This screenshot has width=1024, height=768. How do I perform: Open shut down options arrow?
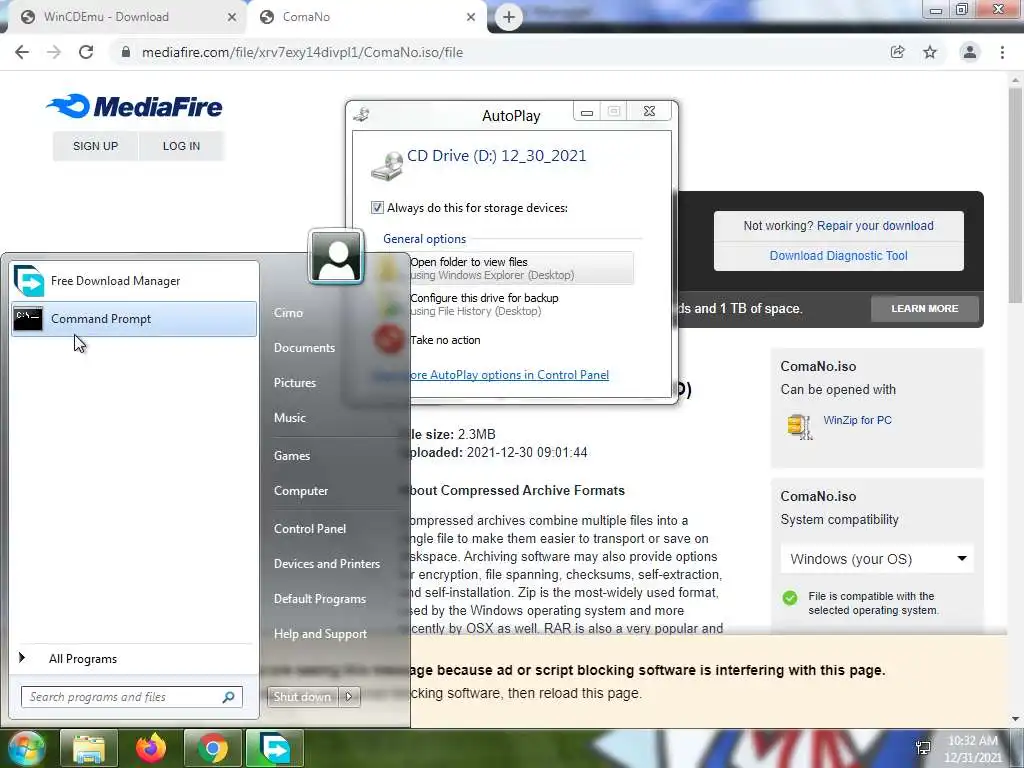(349, 697)
